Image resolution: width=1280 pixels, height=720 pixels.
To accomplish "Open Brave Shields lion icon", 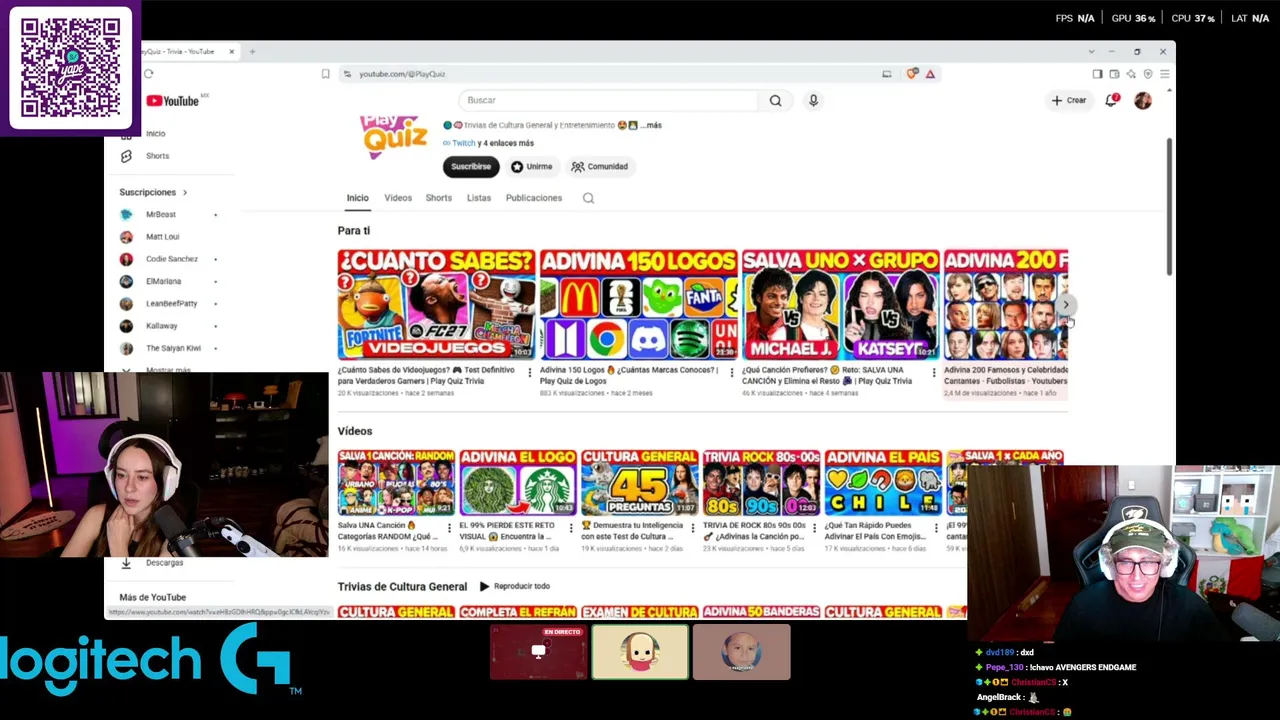I will tap(912, 74).
